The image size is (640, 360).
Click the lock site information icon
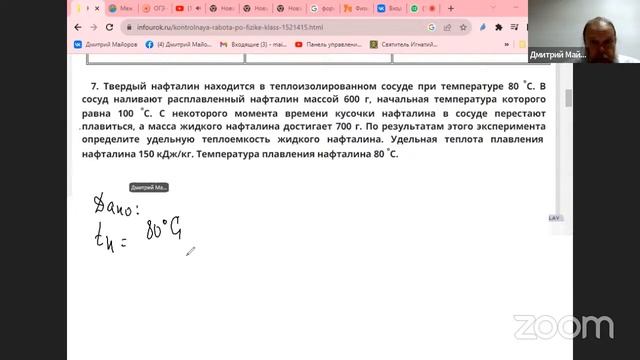pos(129,27)
